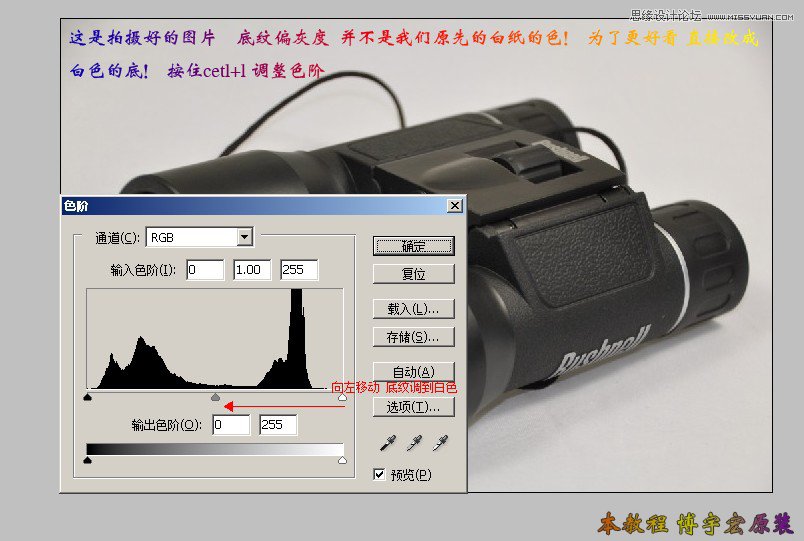Click the input highlight field showing 255
Image resolution: width=804 pixels, height=541 pixels.
[x=299, y=270]
